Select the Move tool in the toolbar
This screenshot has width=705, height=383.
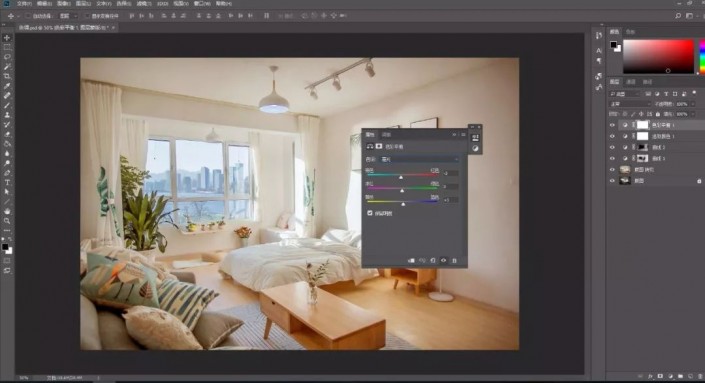click(7, 38)
